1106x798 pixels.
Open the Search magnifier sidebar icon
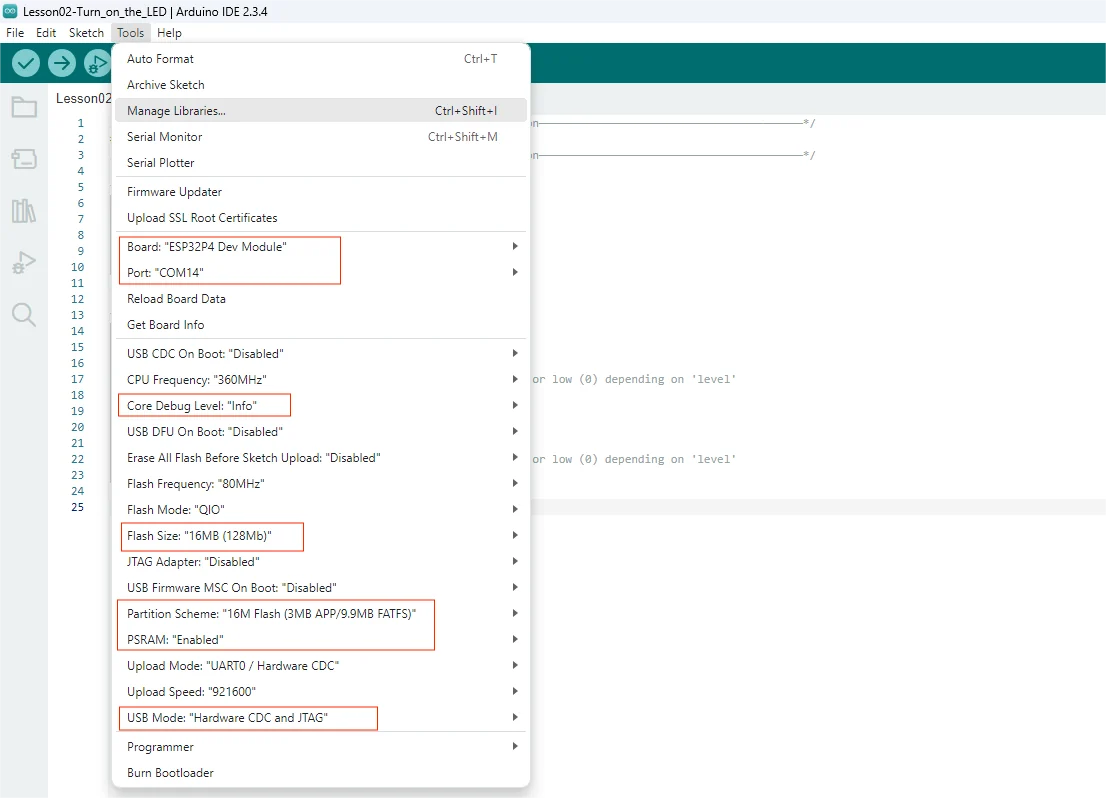[24, 315]
